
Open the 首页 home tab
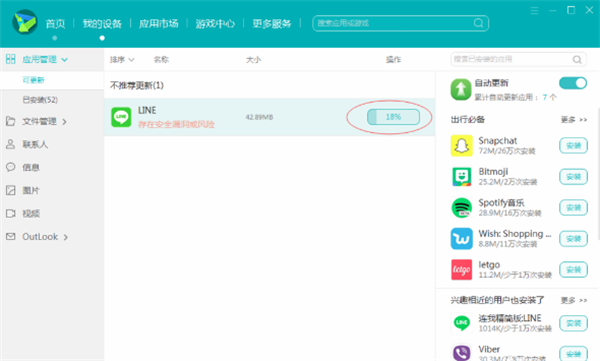click(x=55, y=24)
